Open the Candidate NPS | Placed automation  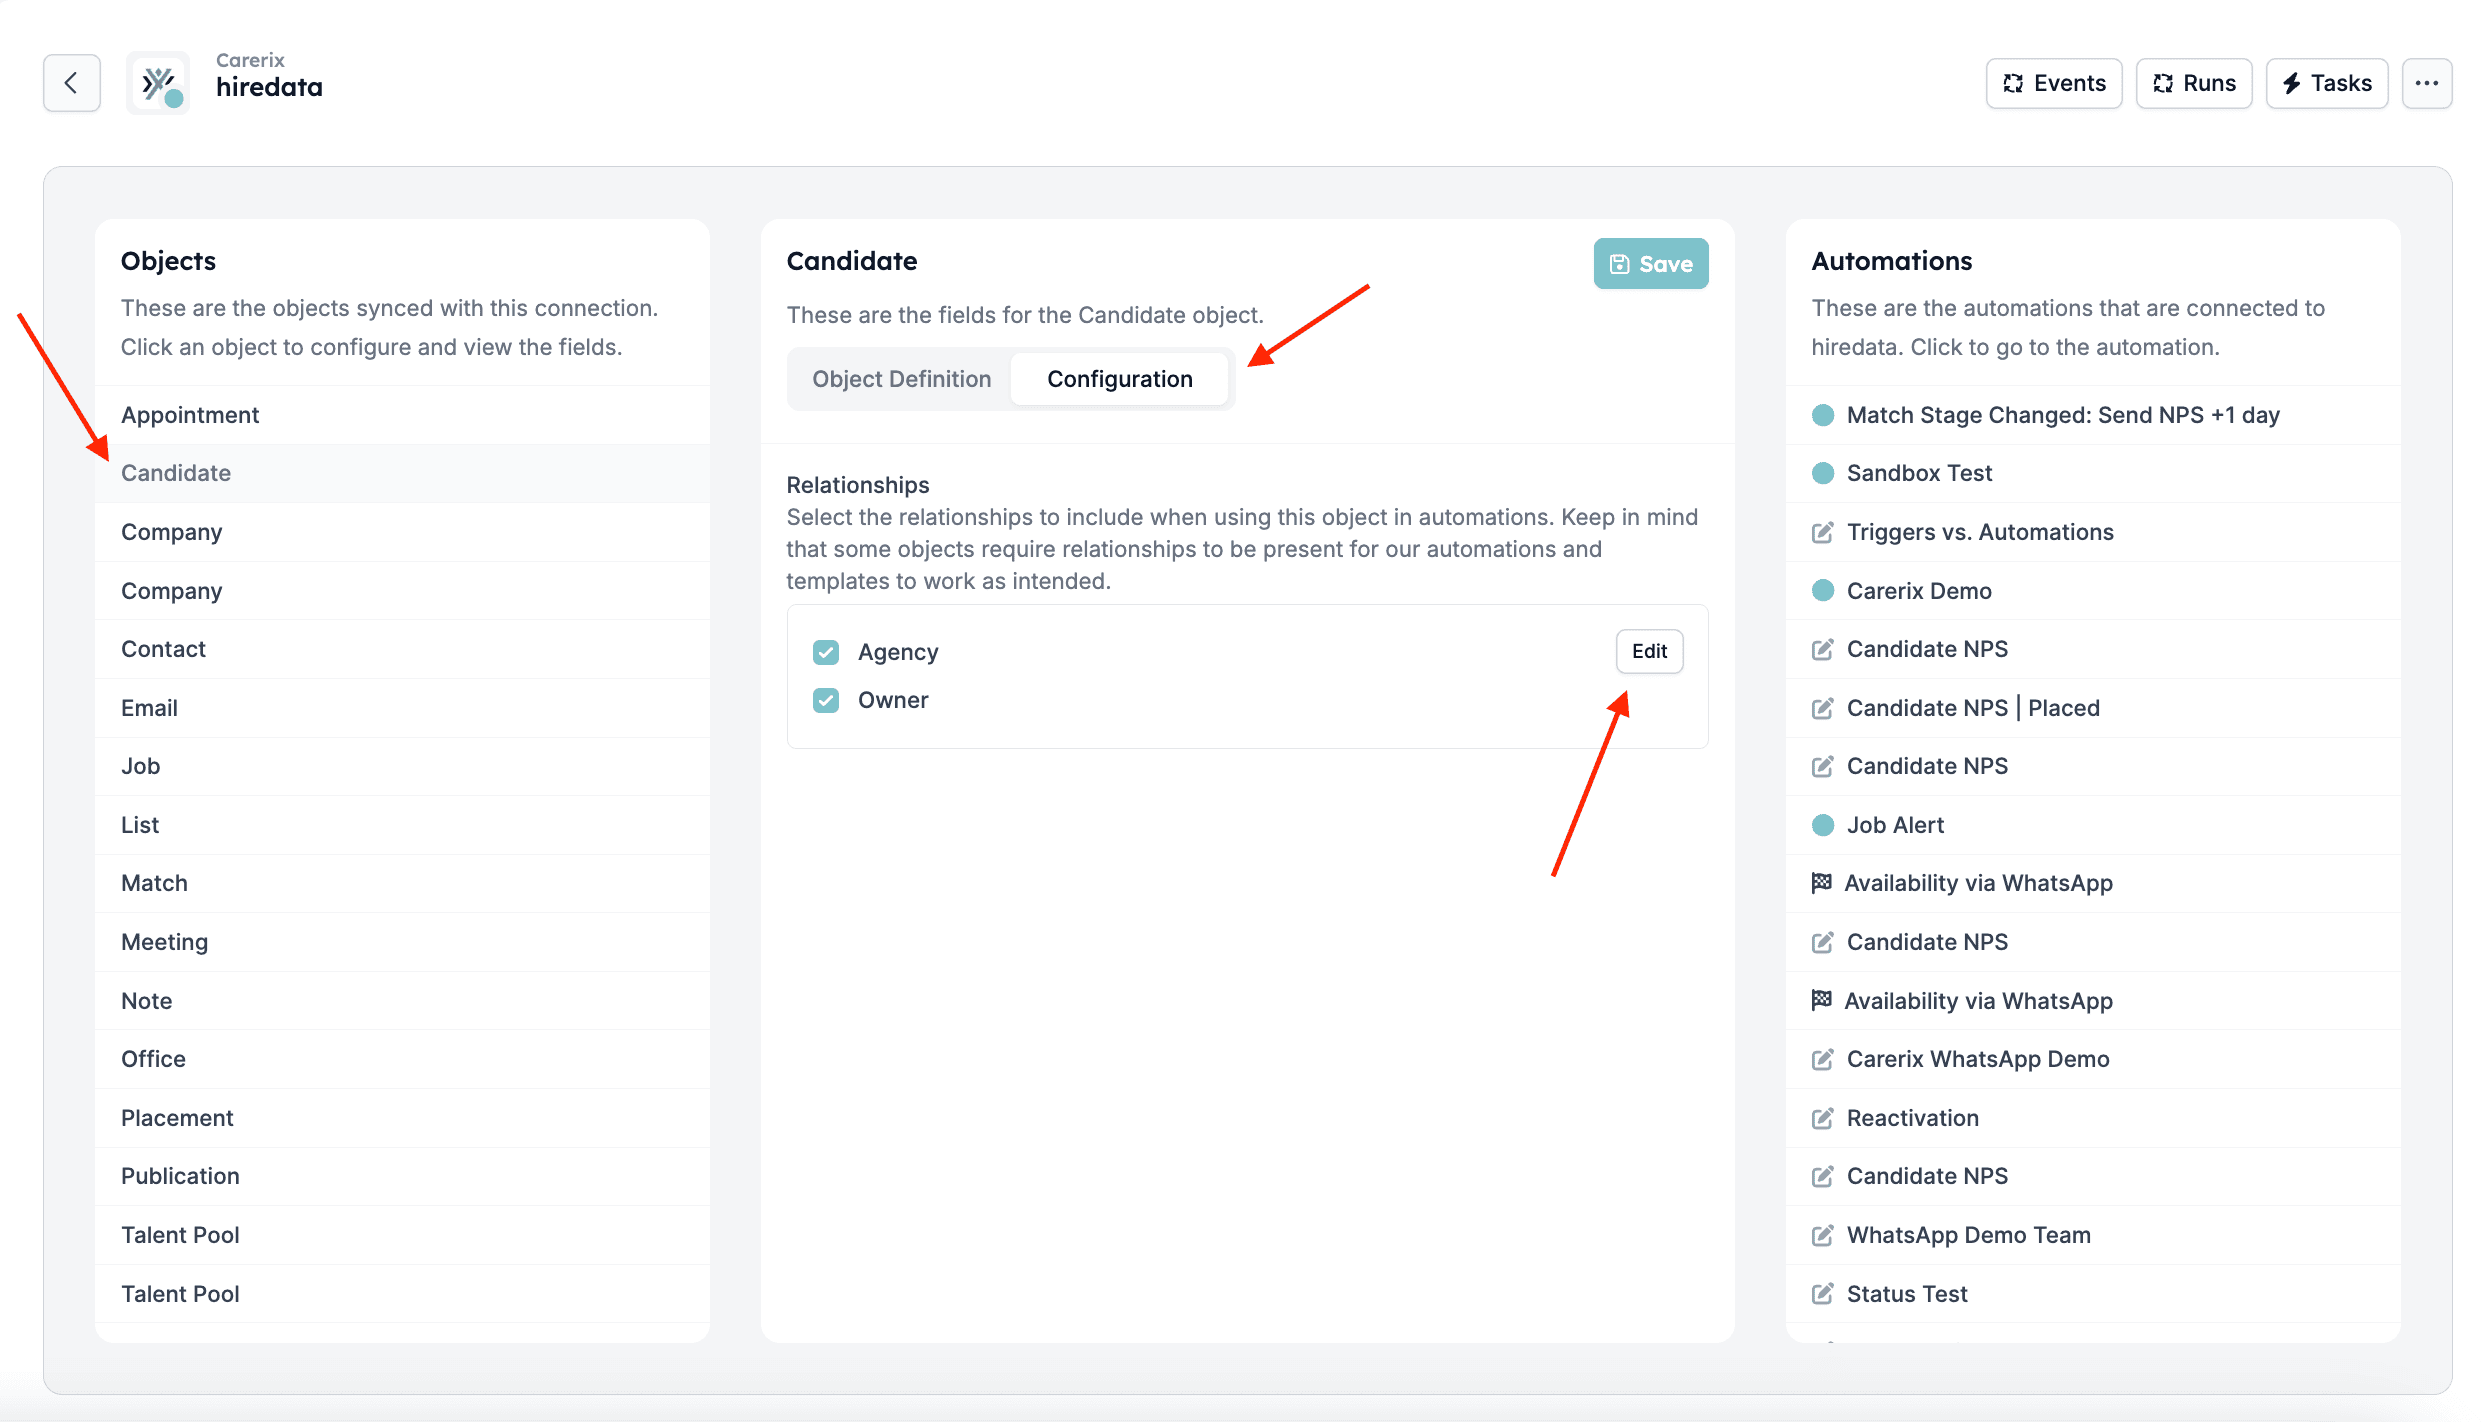2093,708
